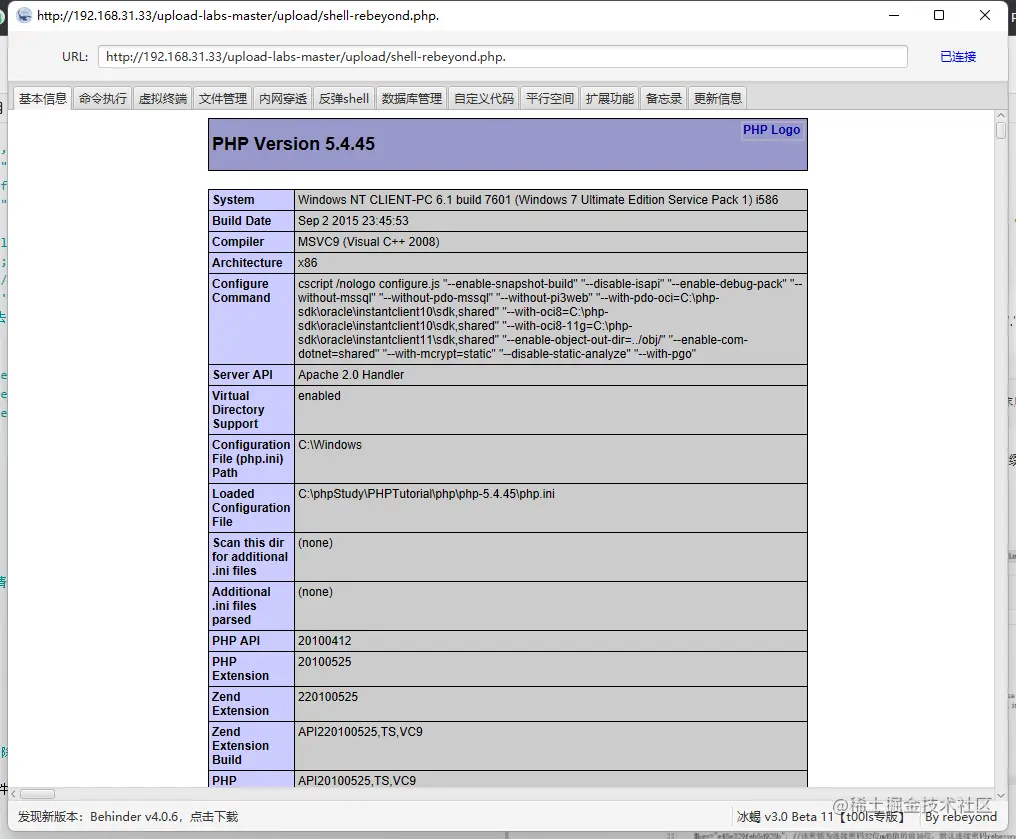Switch to the 命令执行 tab
1016x839 pixels.
(x=103, y=98)
